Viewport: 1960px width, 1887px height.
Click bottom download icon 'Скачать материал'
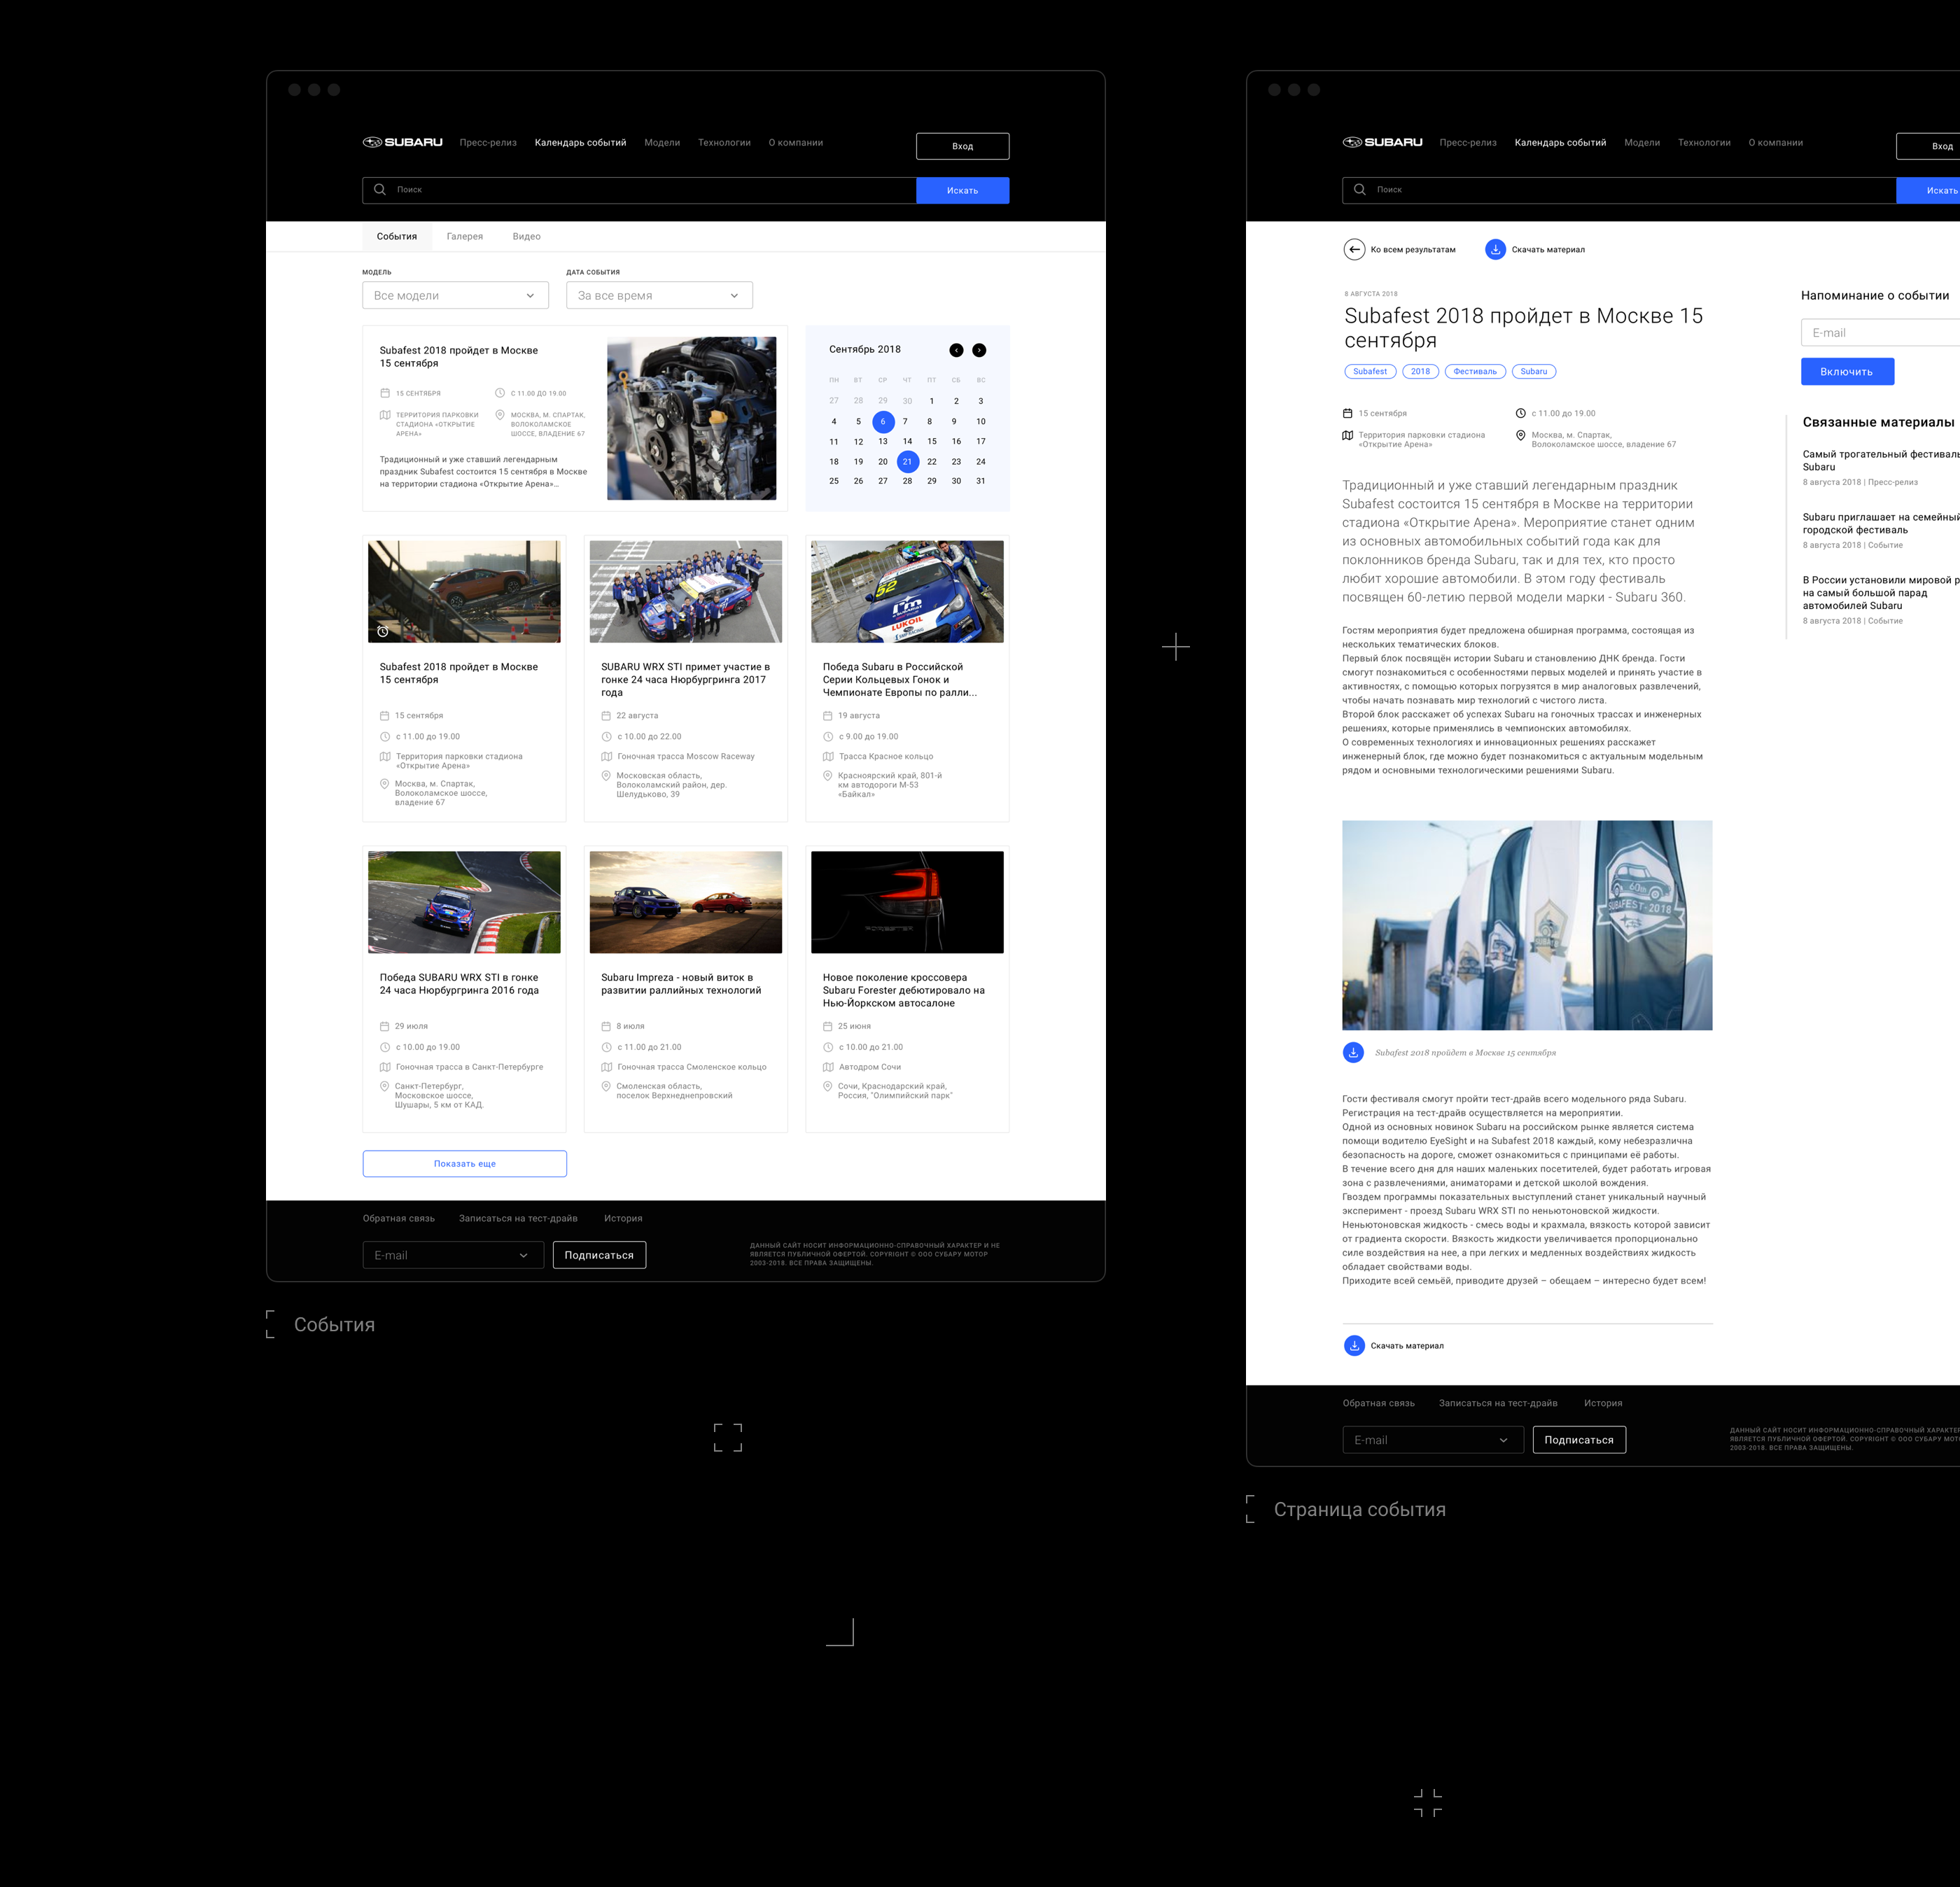1354,1346
